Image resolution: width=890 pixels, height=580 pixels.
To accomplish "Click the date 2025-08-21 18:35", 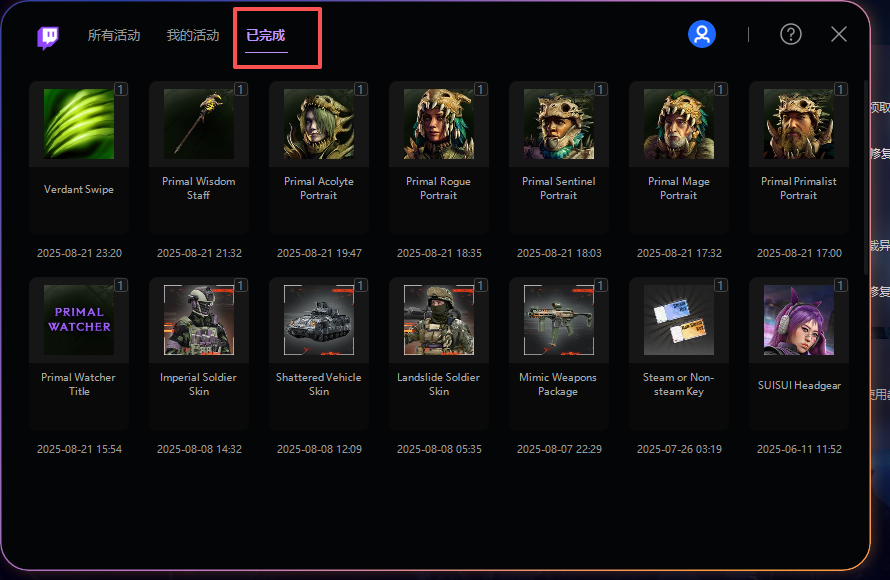I will pos(439,253).
